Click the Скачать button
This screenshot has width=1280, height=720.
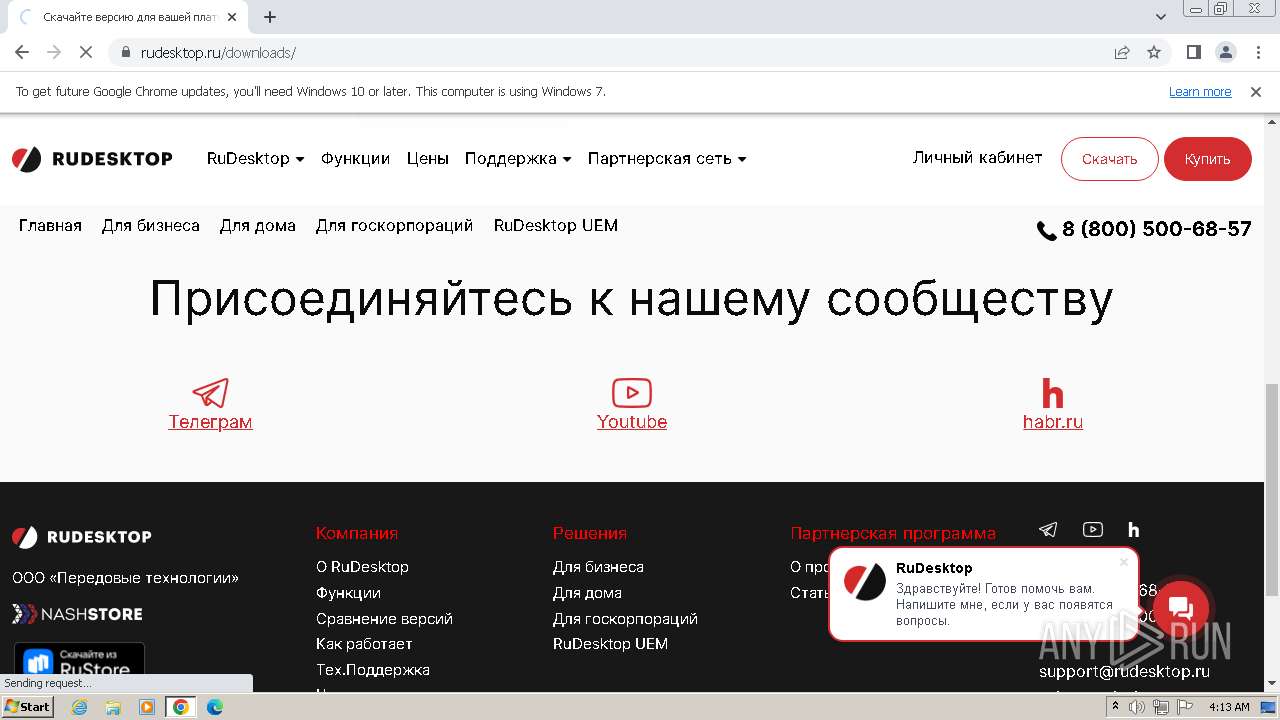1109,159
